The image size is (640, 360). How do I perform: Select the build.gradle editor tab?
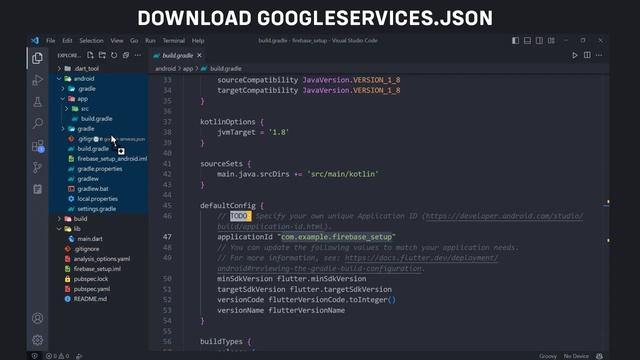pos(177,55)
